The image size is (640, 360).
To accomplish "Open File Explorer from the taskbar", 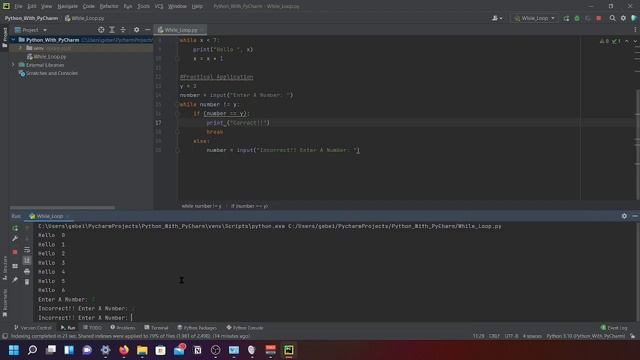I will coord(142,350).
